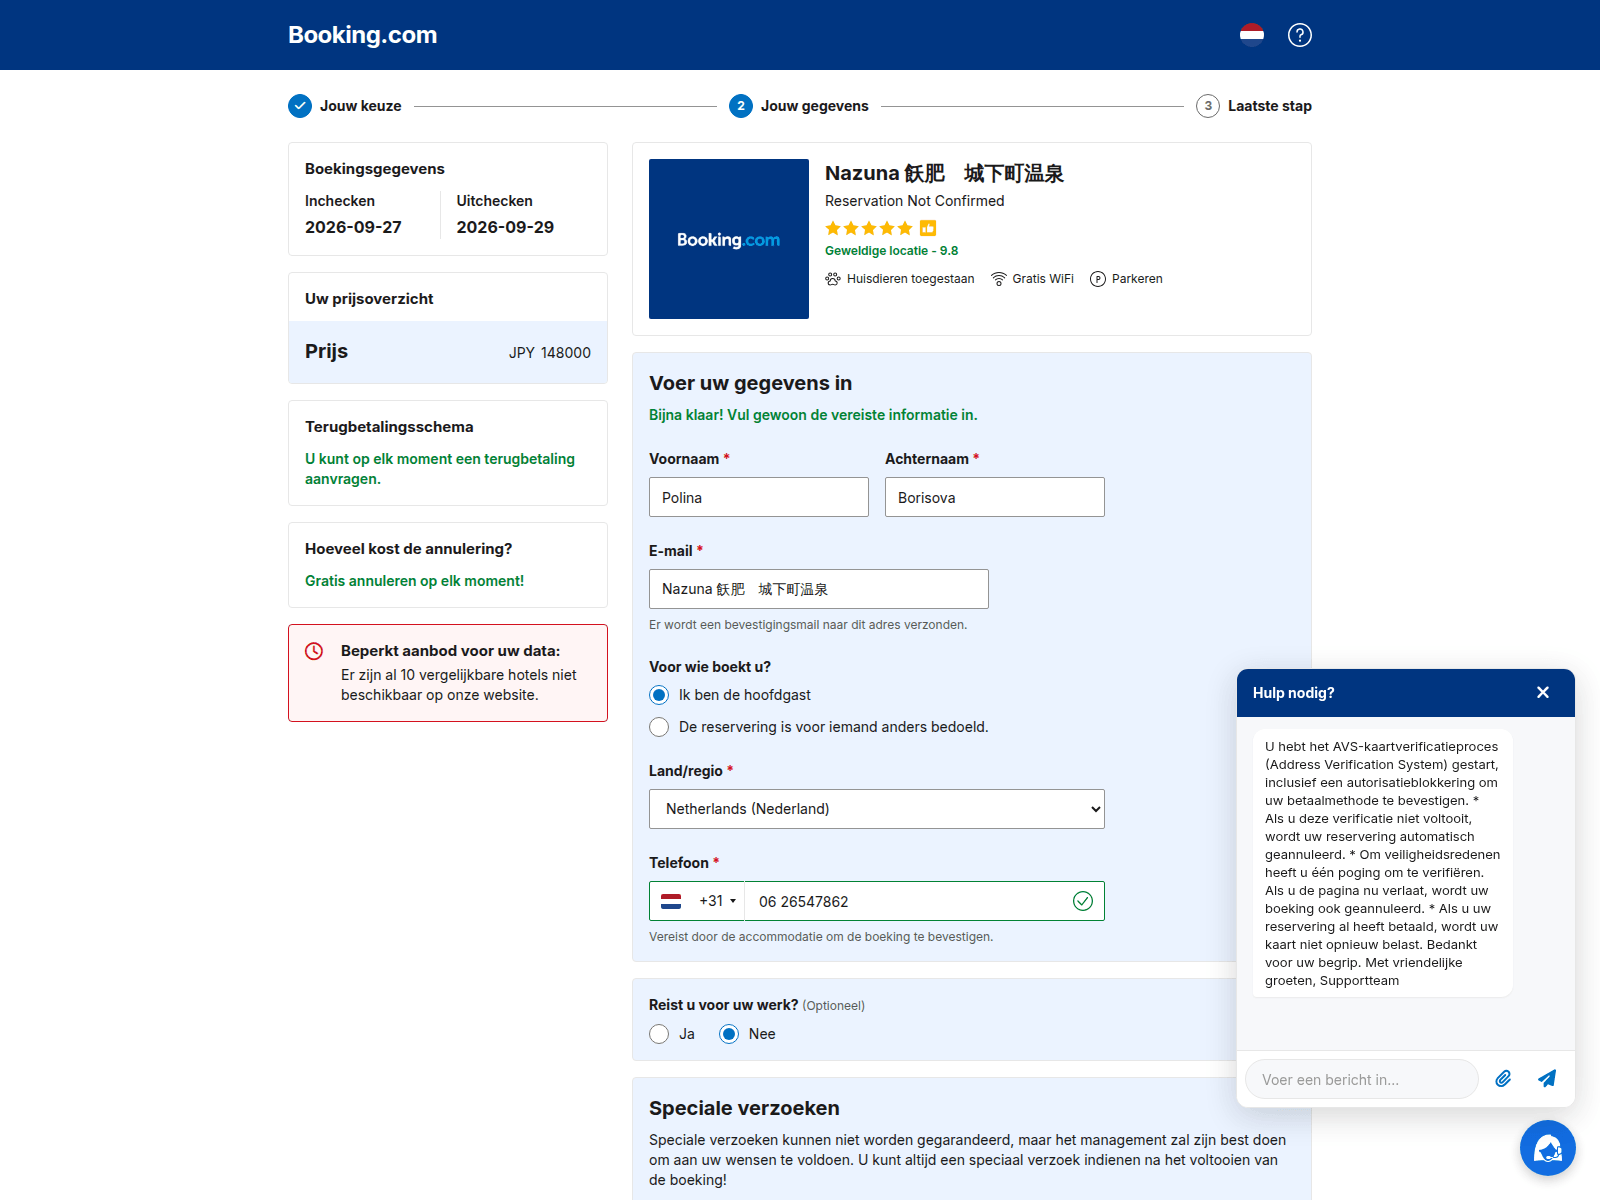
Task: Click the chat message input field
Action: point(1362,1079)
